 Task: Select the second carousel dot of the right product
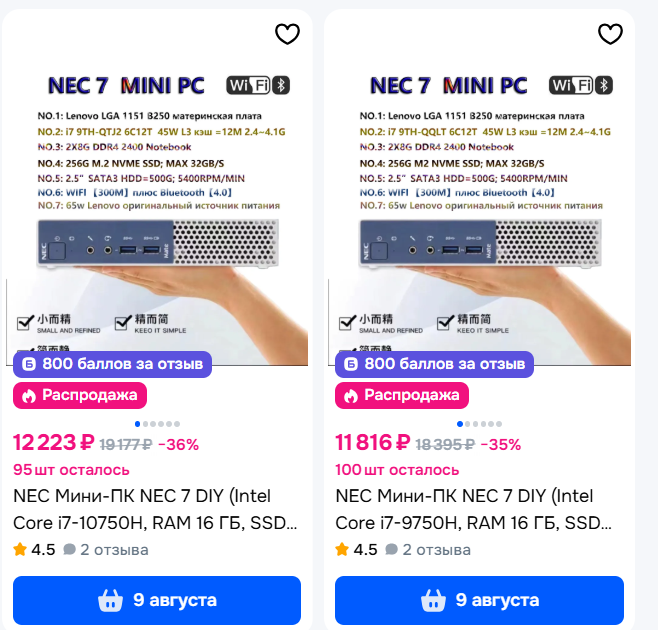[x=467, y=424]
